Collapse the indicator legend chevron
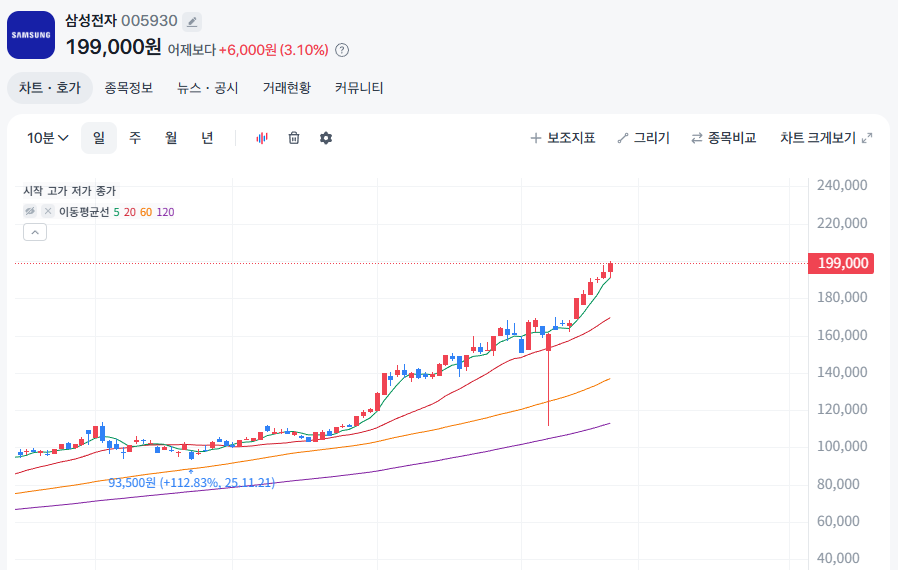This screenshot has height=570, width=898. coord(35,232)
